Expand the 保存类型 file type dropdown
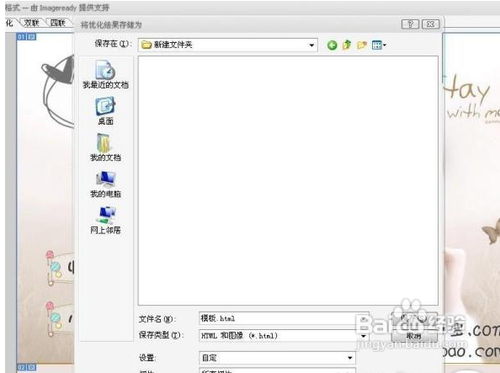 pyautogui.click(x=363, y=336)
